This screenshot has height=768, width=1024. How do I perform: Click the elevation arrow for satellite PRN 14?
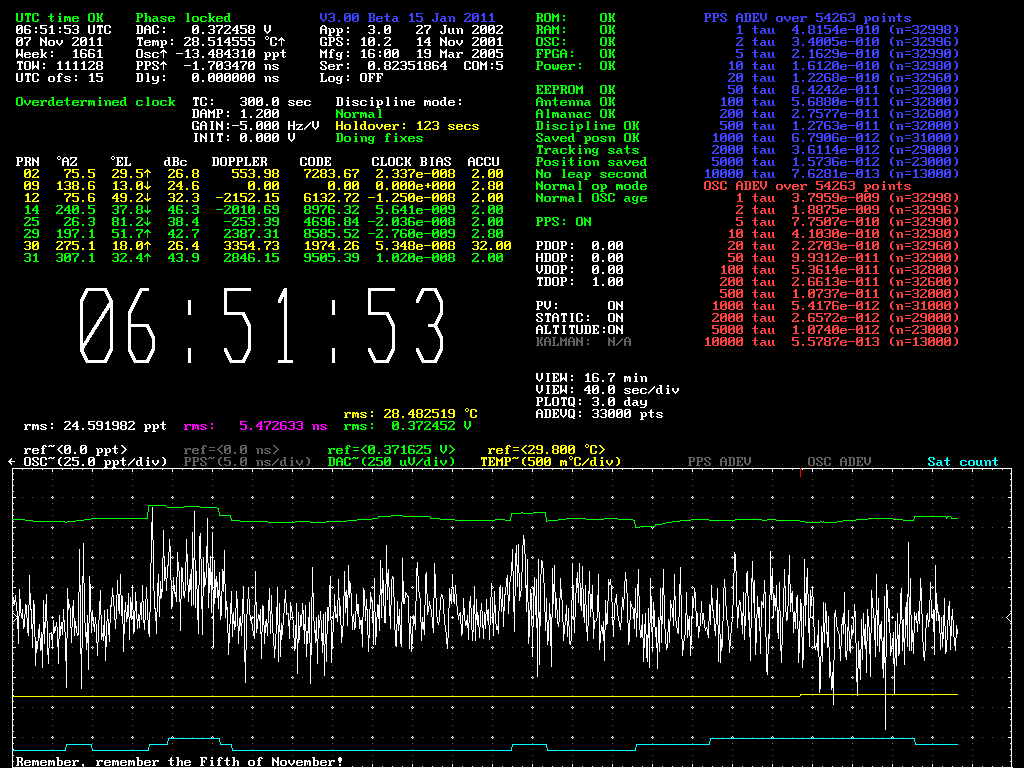coord(146,210)
